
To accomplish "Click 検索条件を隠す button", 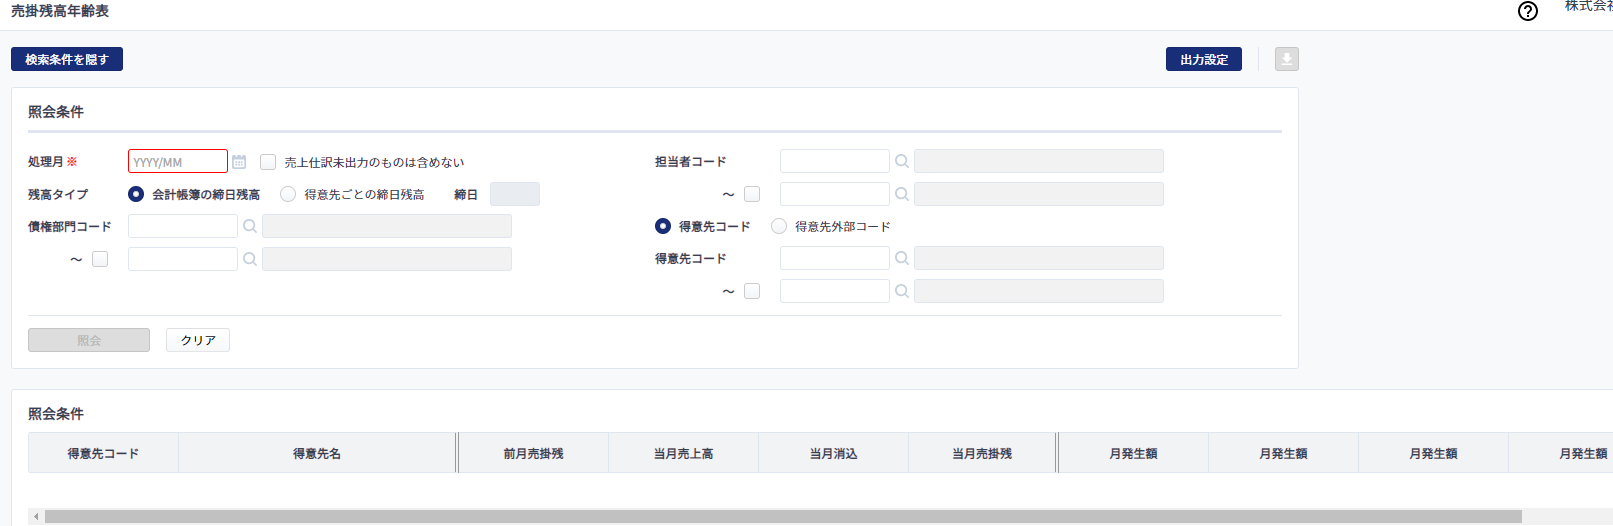I will click(x=67, y=59).
